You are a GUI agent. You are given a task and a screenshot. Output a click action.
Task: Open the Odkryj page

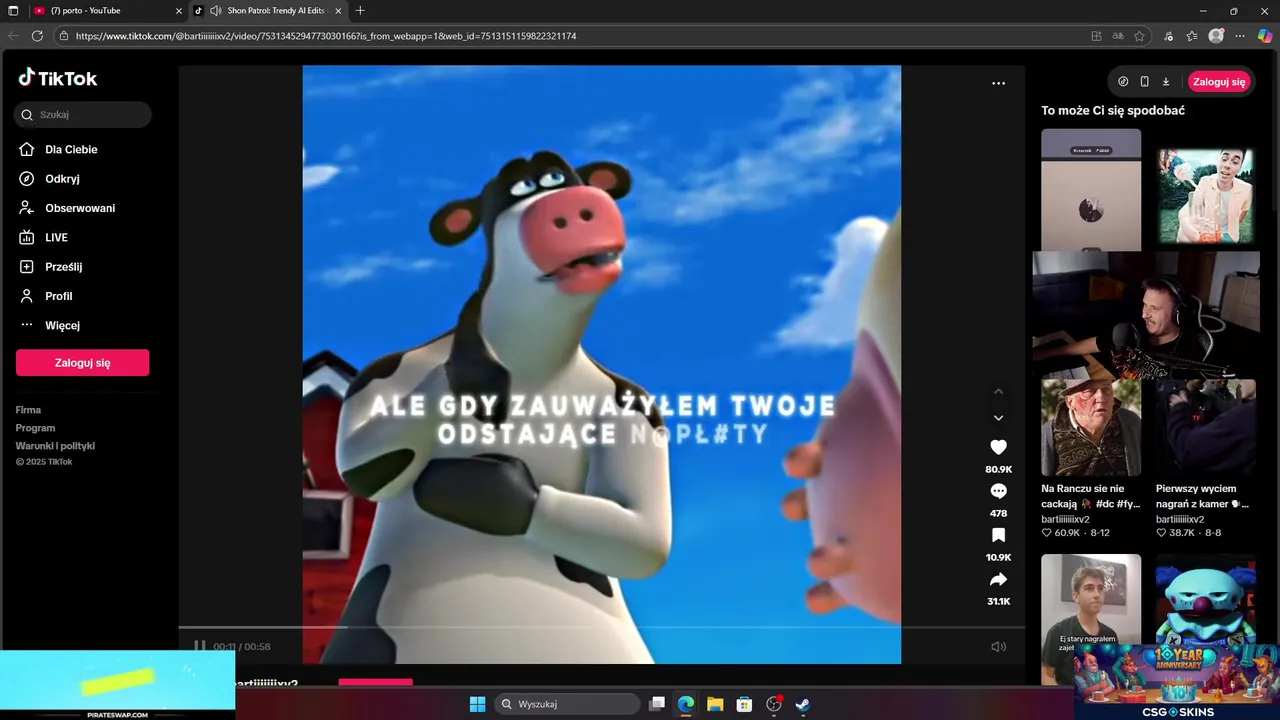coord(49,179)
